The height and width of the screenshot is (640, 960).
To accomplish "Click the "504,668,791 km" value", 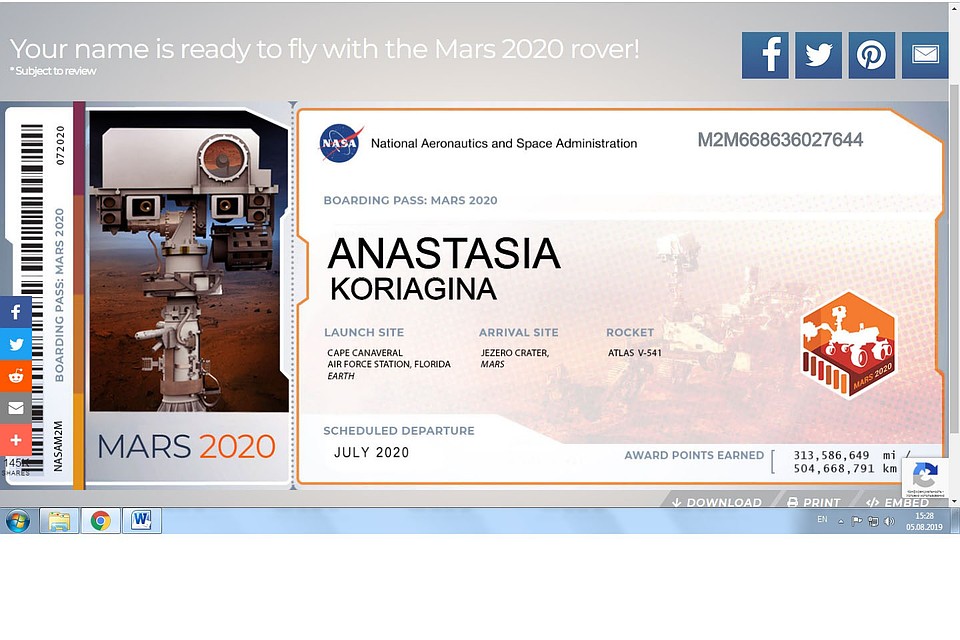I will pos(846,469).
